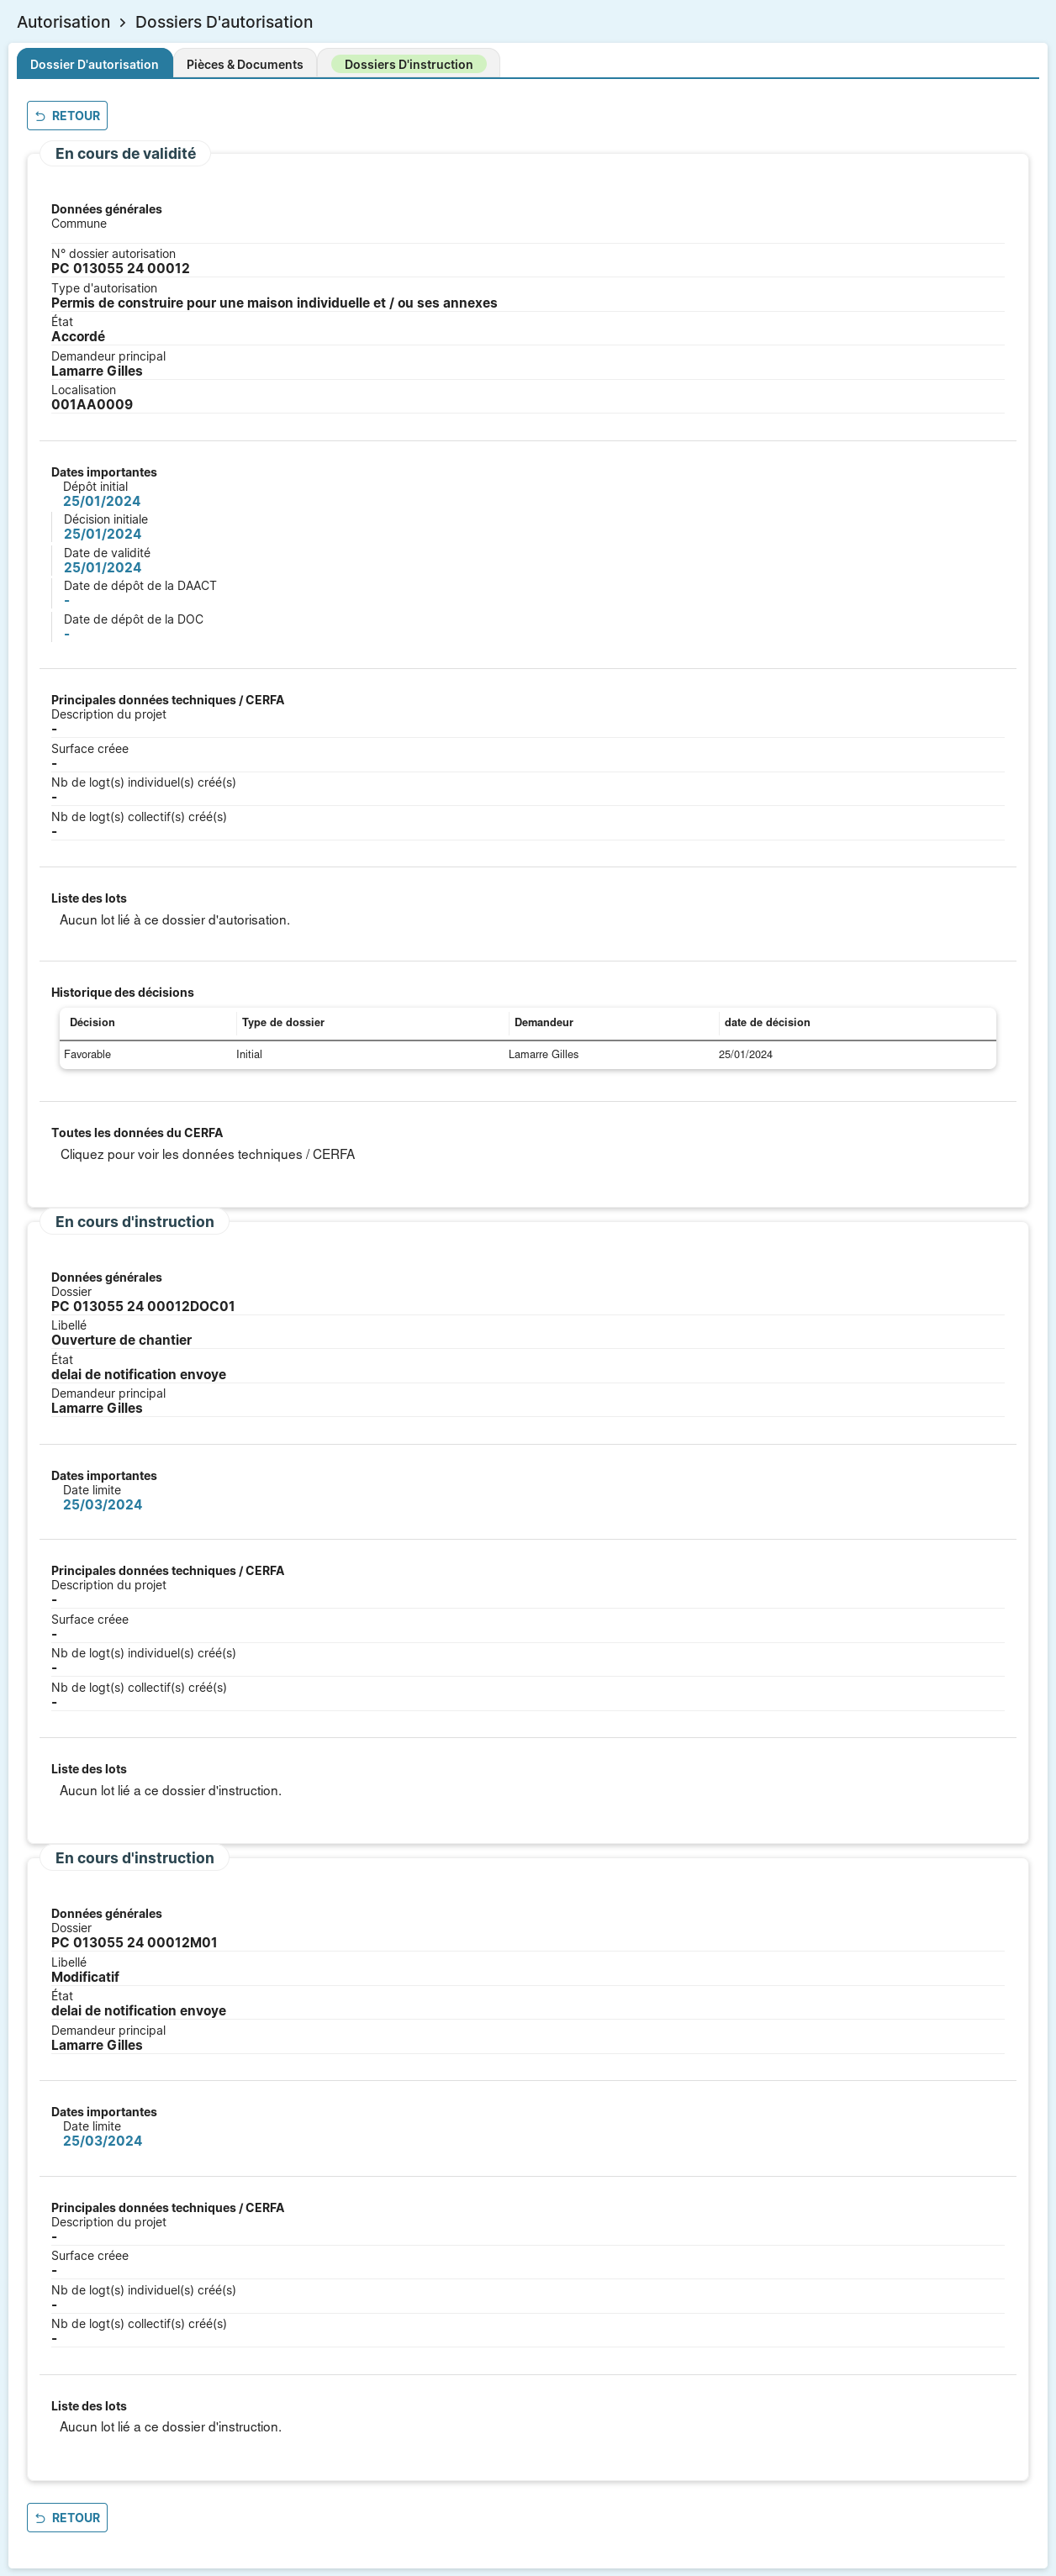This screenshot has width=1056, height=2576.
Task: Select the Favorable decision row
Action: tap(87, 1054)
